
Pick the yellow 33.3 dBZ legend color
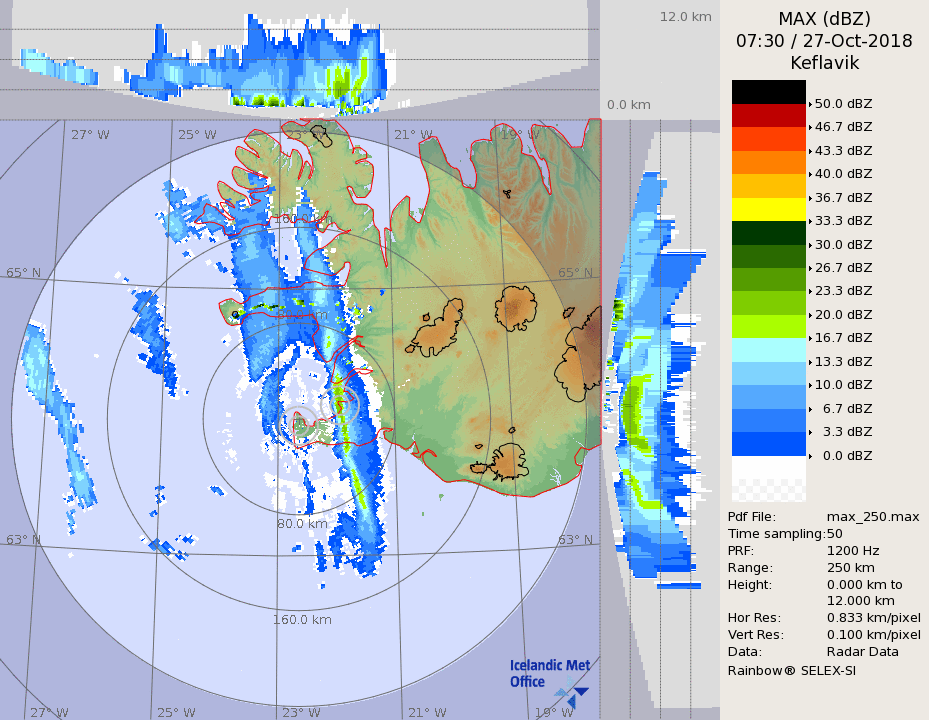click(768, 209)
